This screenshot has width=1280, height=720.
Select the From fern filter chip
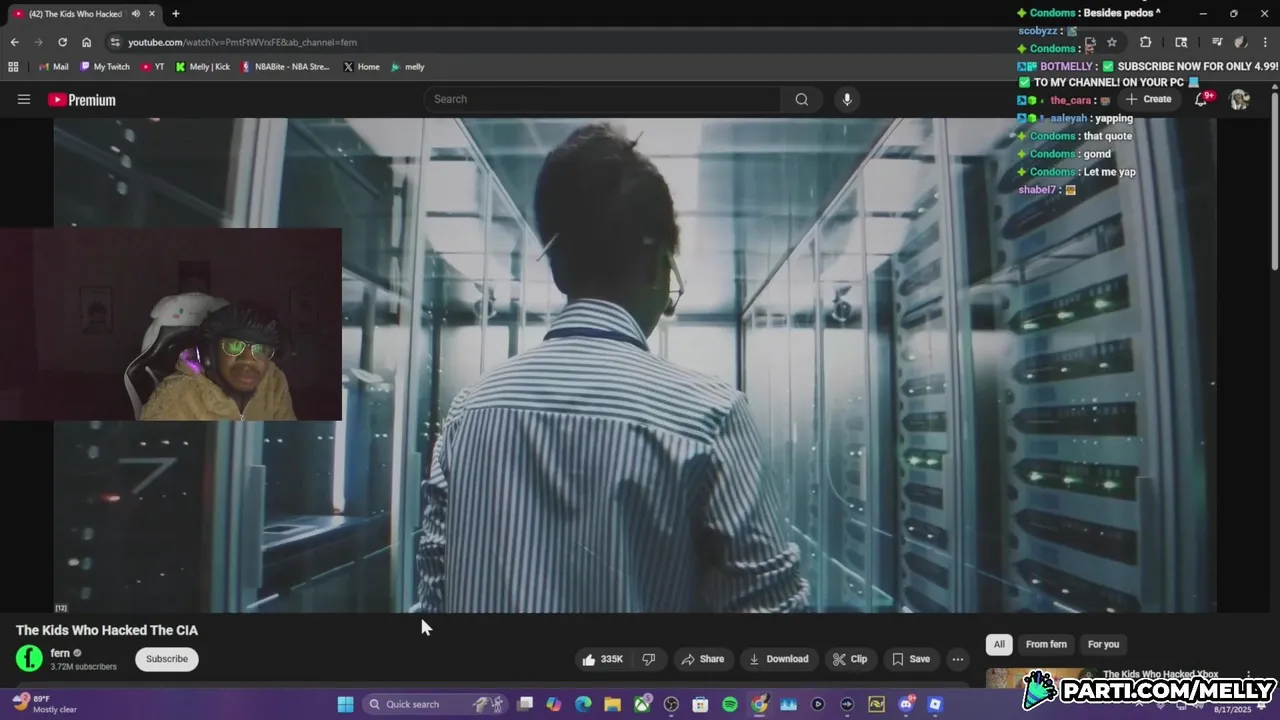click(x=1046, y=644)
